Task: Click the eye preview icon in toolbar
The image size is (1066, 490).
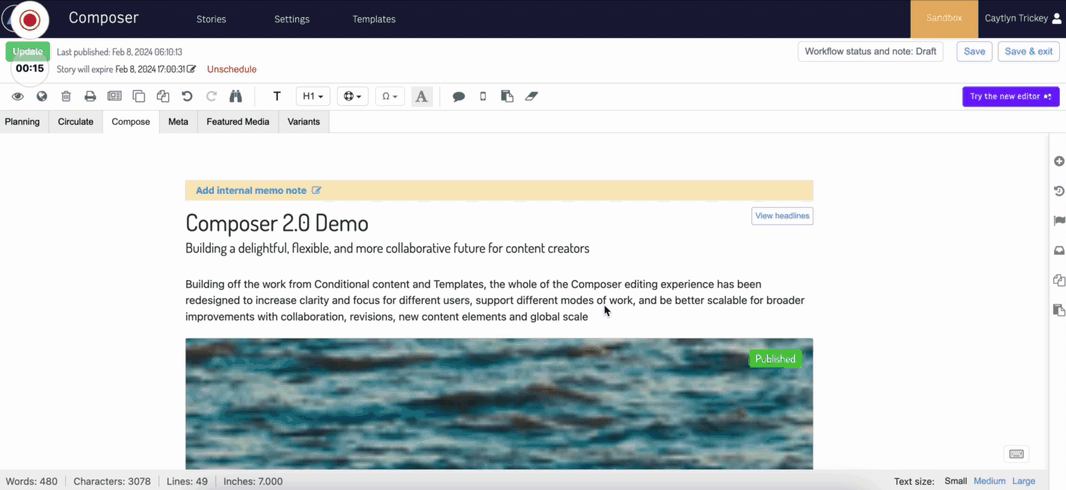Action: click(x=18, y=97)
